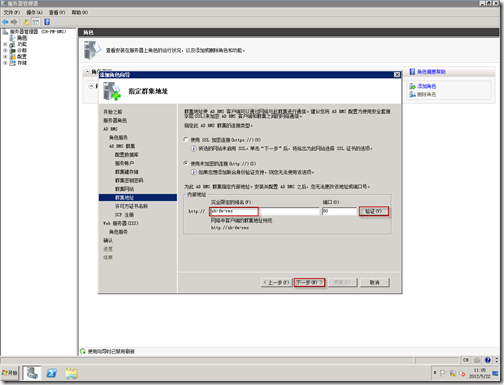Image resolution: width=504 pixels, height=385 pixels.
Task: Select SCP 注册 wizard step
Action: [x=124, y=215]
